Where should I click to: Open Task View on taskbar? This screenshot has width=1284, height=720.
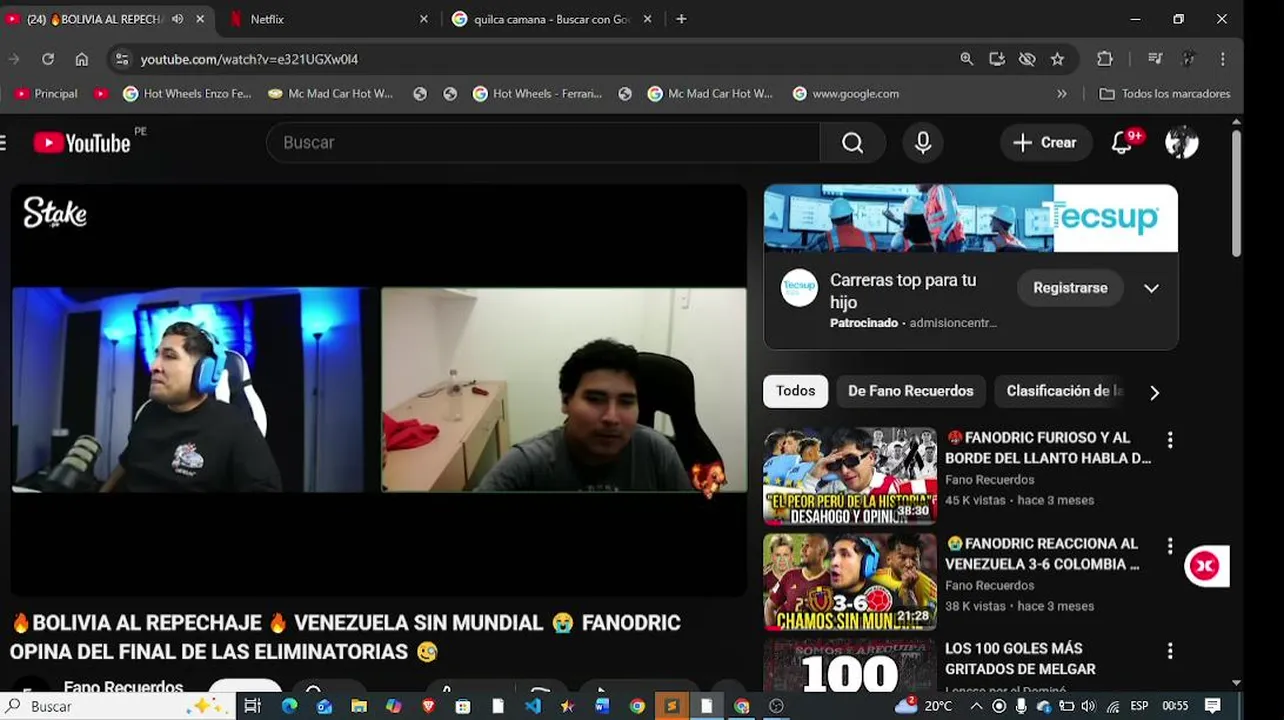click(x=252, y=706)
